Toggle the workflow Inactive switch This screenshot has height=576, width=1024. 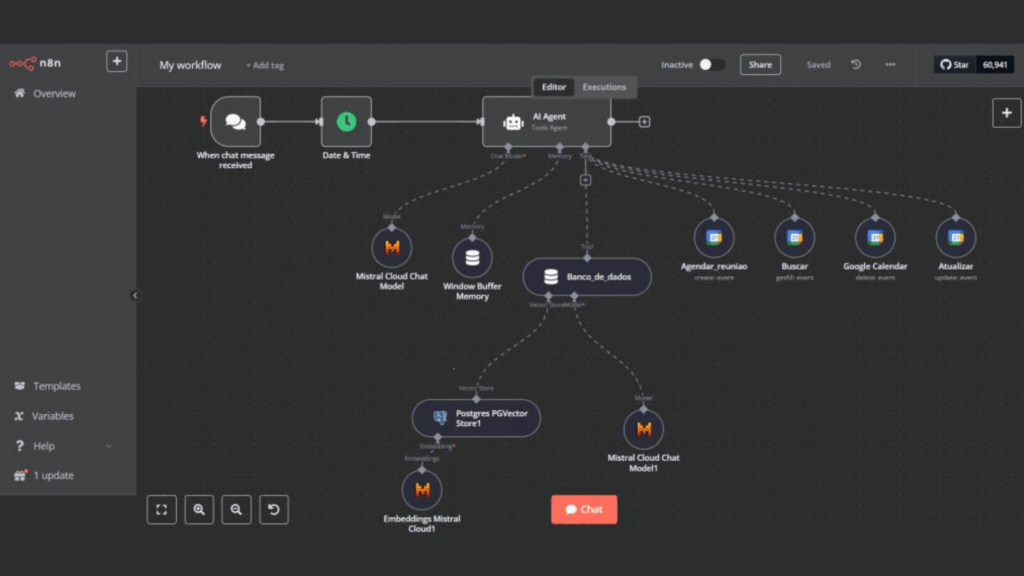711,65
